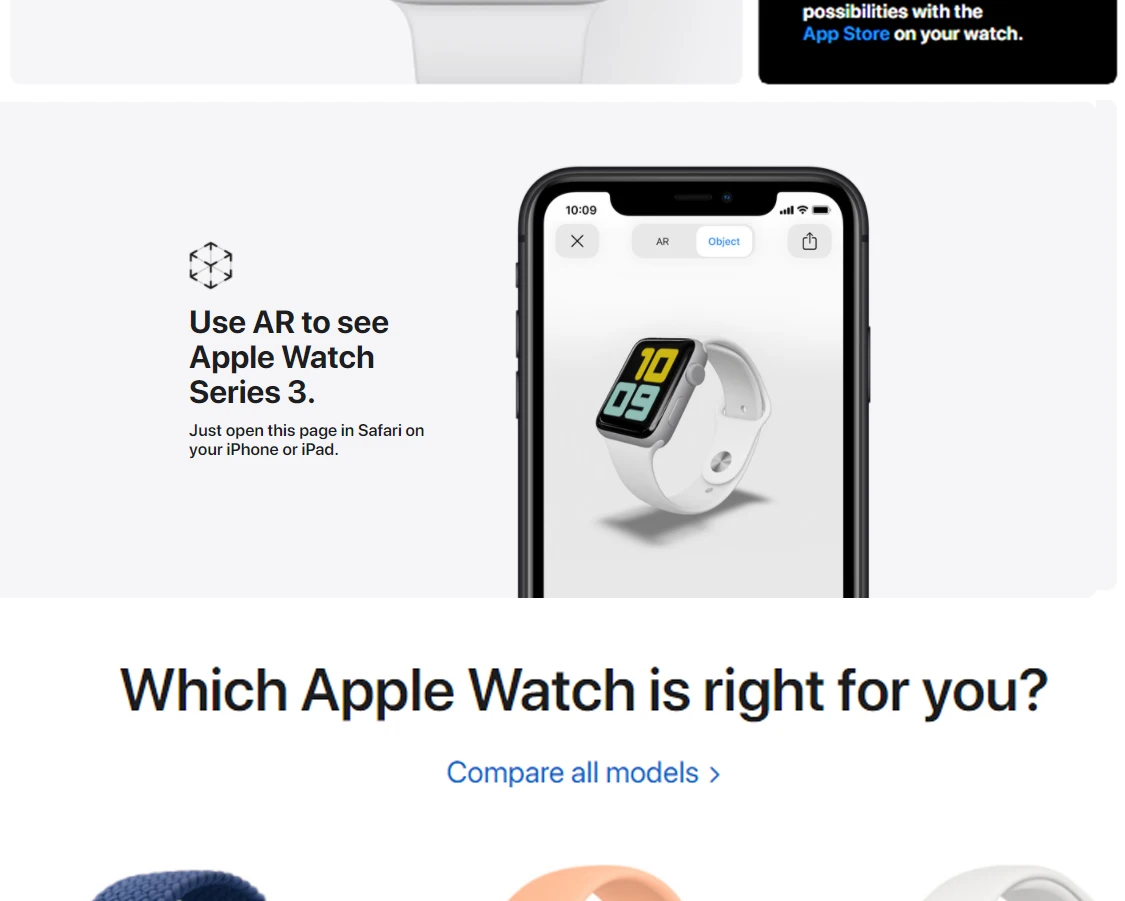Select the peach band watch
This screenshot has height=901, width=1125.
(594, 883)
